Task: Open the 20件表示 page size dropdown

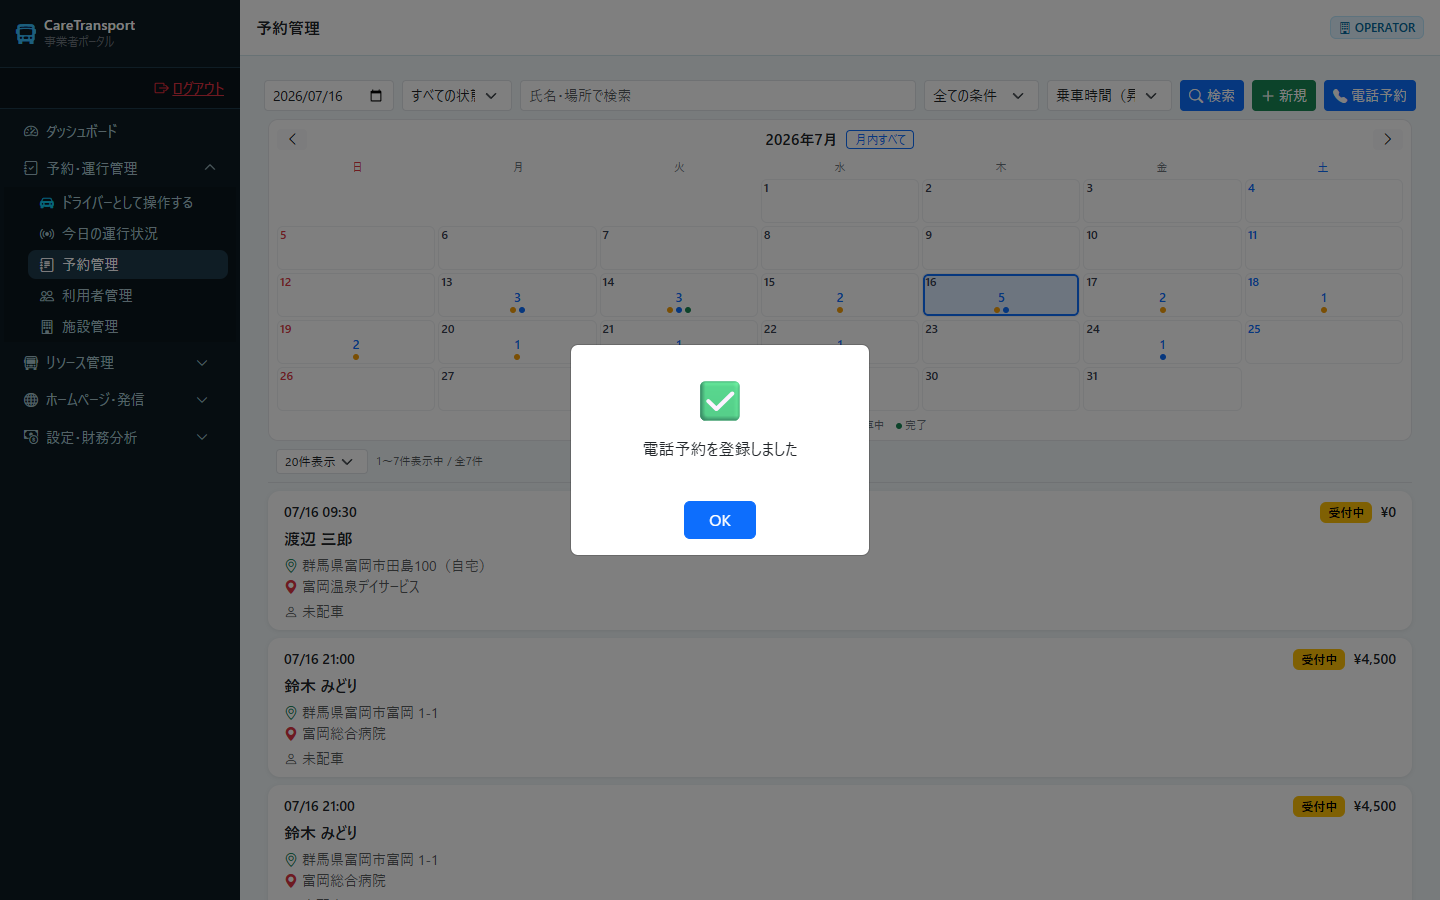Action: coord(321,461)
